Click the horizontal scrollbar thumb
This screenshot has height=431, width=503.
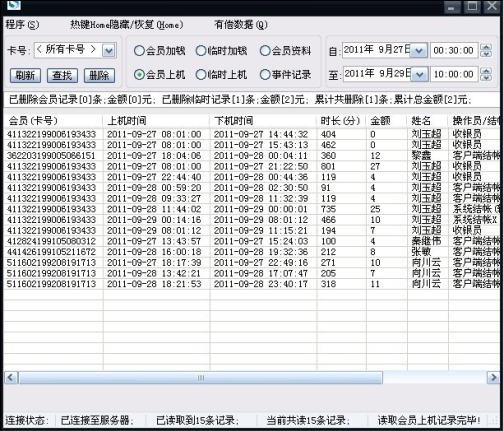click(x=201, y=378)
